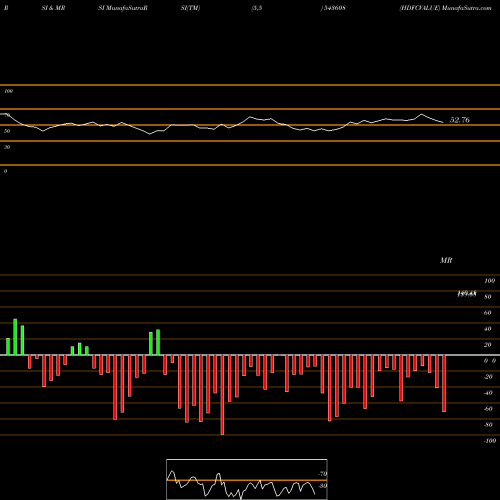The height and width of the screenshot is (500, 500).
Task: Click the 52.76 RSI value label
Action: 460,120
